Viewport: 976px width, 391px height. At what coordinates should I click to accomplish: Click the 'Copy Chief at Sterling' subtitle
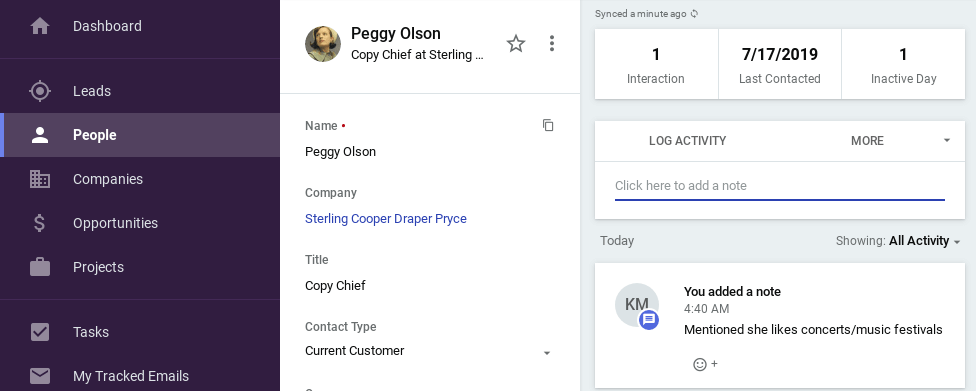coord(417,55)
